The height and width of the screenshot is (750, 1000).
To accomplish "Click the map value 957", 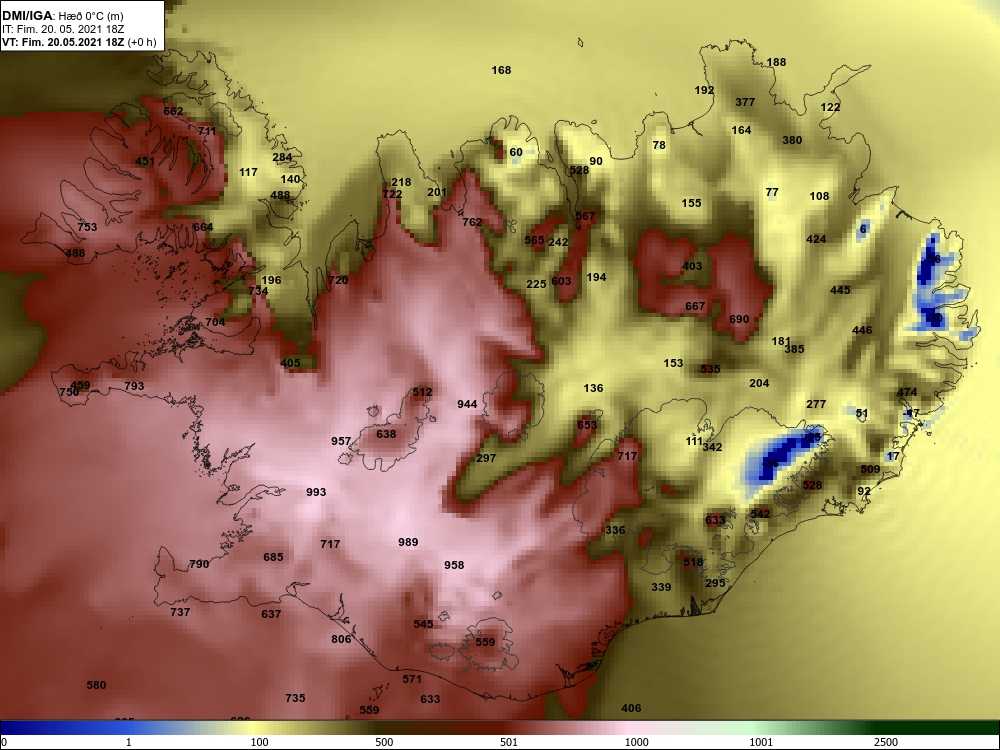I will pos(341,441).
